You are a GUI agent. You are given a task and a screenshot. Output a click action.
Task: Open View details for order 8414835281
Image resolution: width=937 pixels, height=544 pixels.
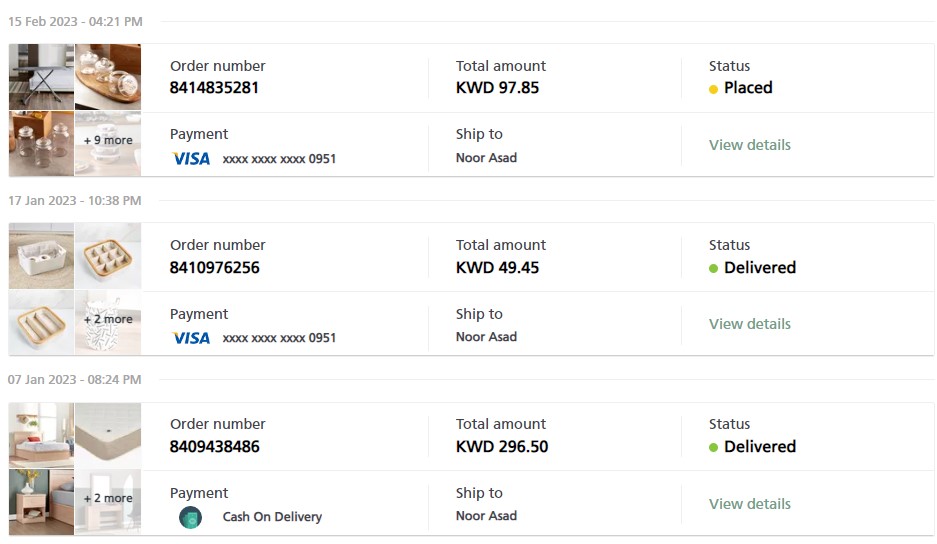coord(749,145)
